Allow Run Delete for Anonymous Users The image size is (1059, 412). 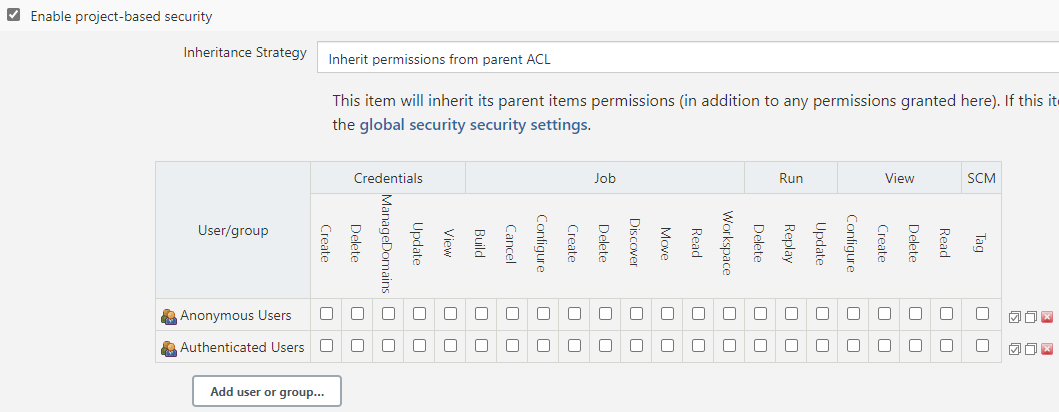[x=760, y=314]
